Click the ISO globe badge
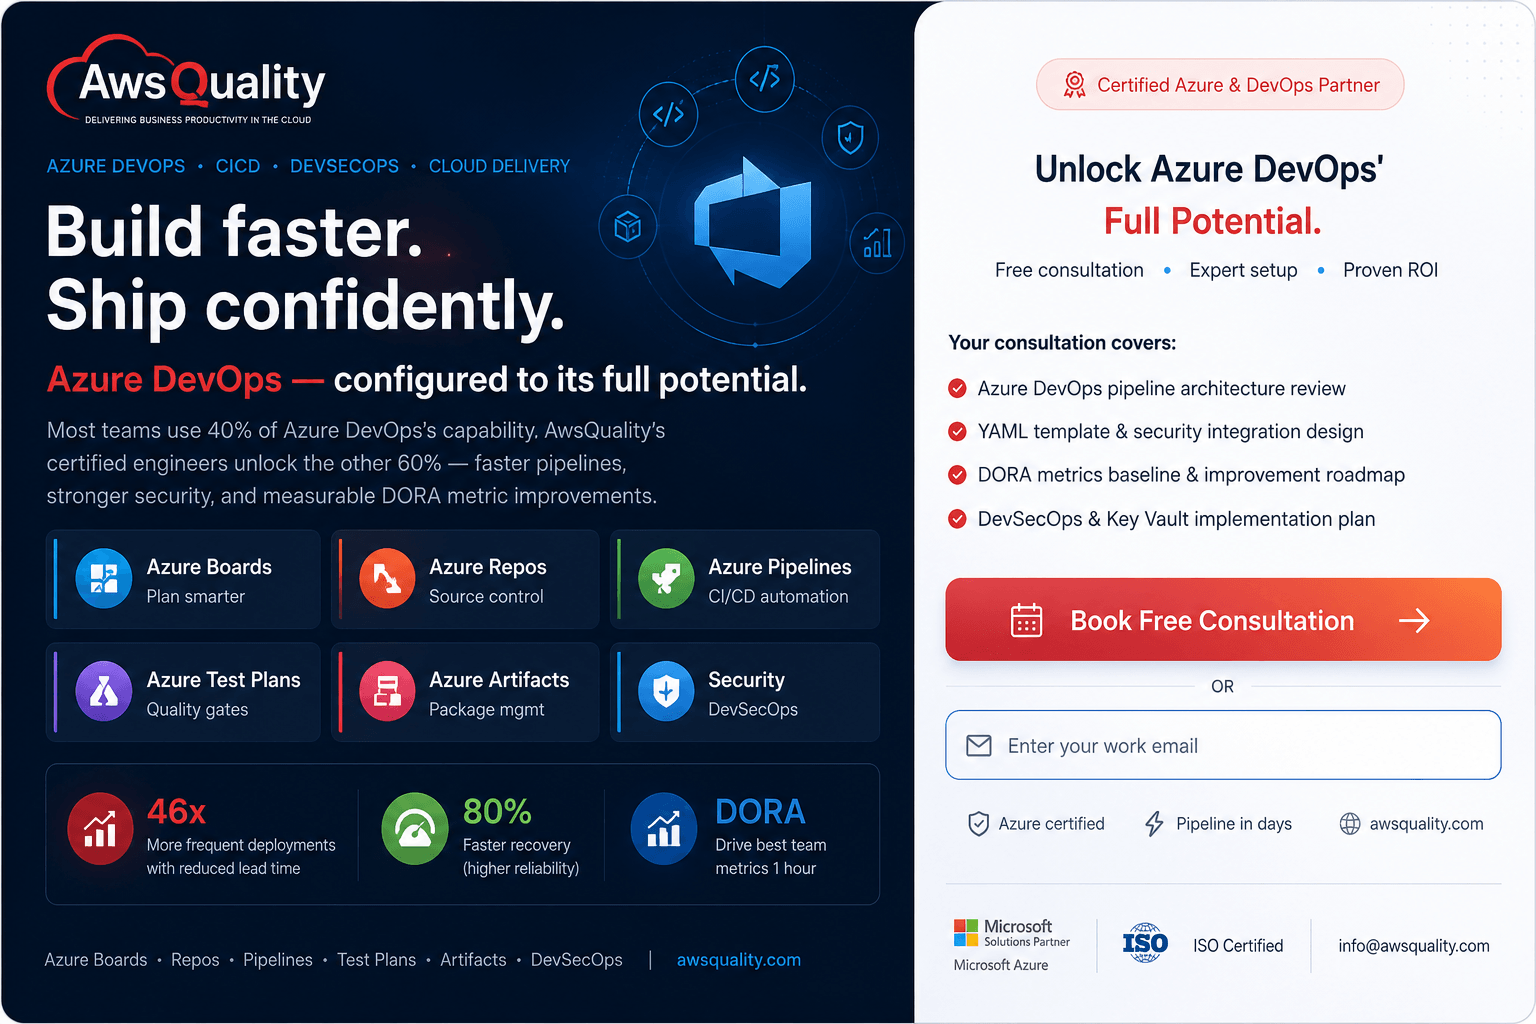The height and width of the screenshot is (1024, 1536). click(1145, 943)
